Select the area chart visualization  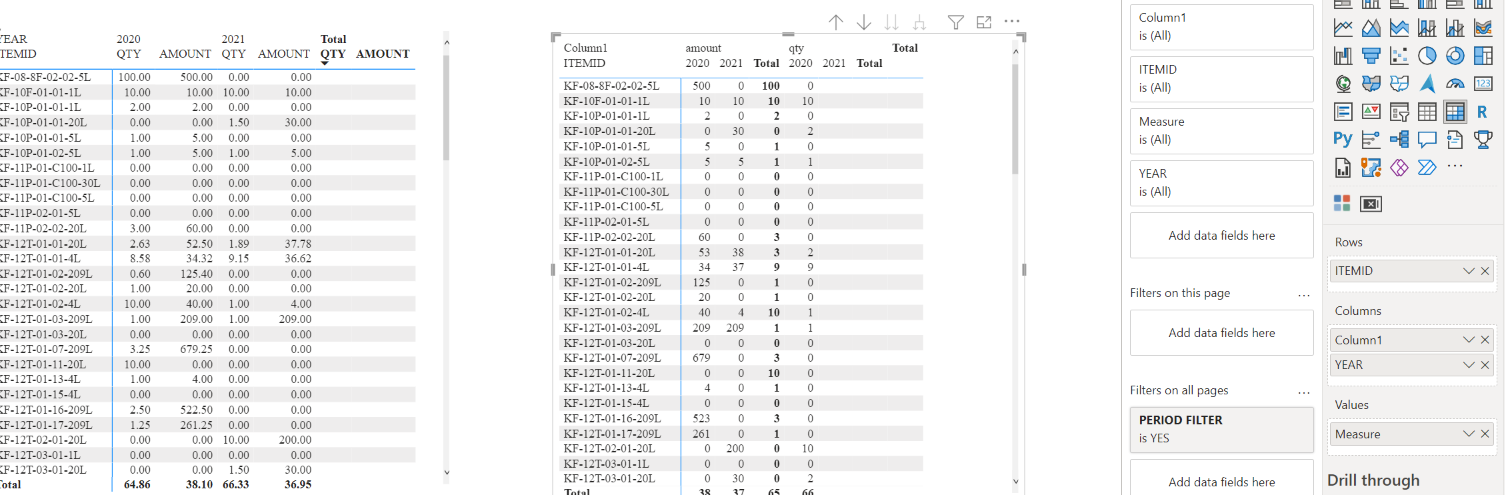pyautogui.click(x=1371, y=28)
